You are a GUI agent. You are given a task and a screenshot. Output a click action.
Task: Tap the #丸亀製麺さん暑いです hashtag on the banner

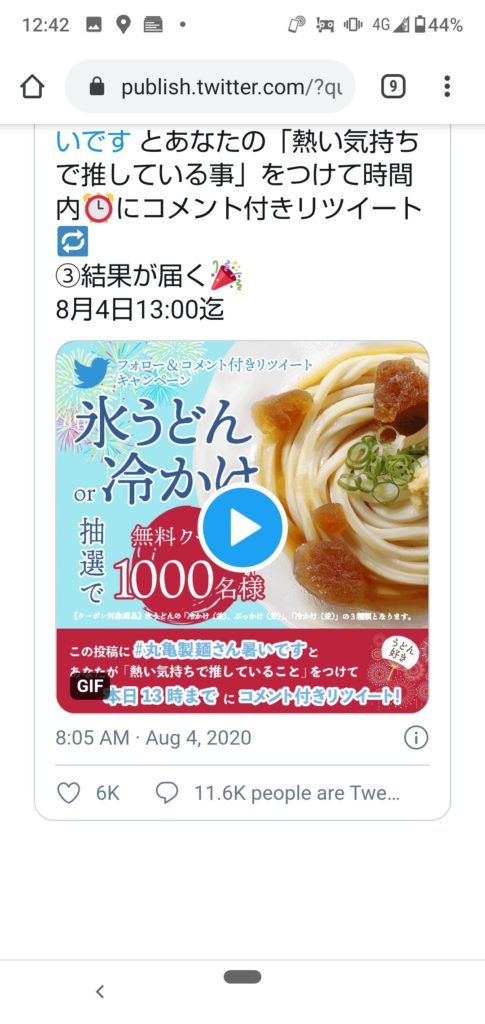(x=221, y=651)
